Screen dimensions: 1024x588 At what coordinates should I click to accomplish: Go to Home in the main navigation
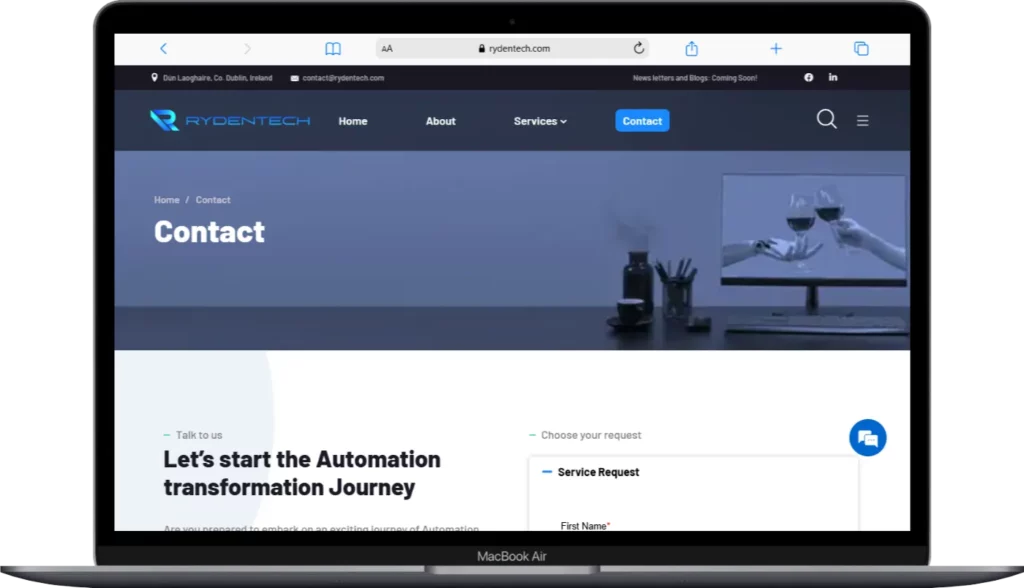pyautogui.click(x=353, y=121)
